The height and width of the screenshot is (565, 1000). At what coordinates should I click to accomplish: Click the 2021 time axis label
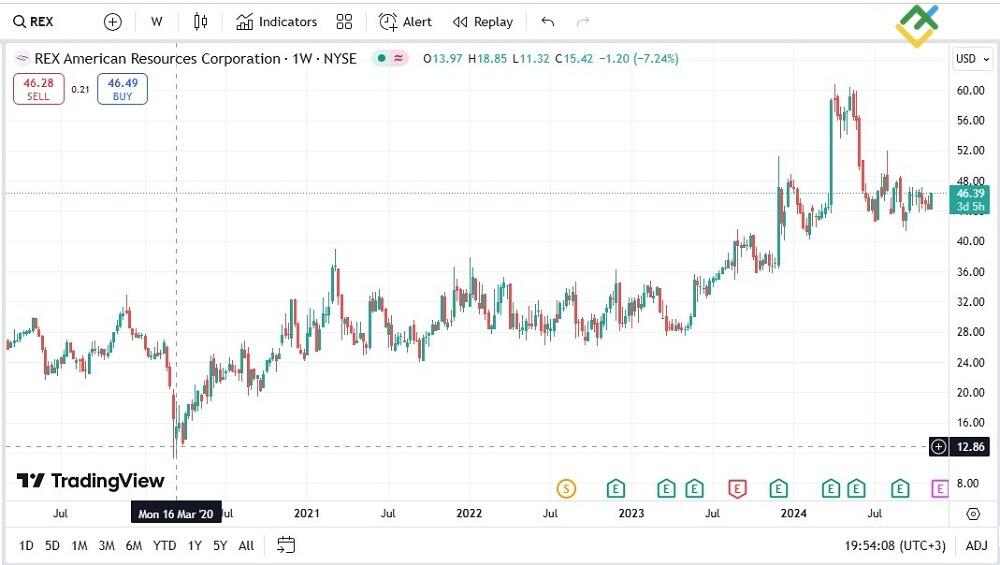tap(307, 513)
